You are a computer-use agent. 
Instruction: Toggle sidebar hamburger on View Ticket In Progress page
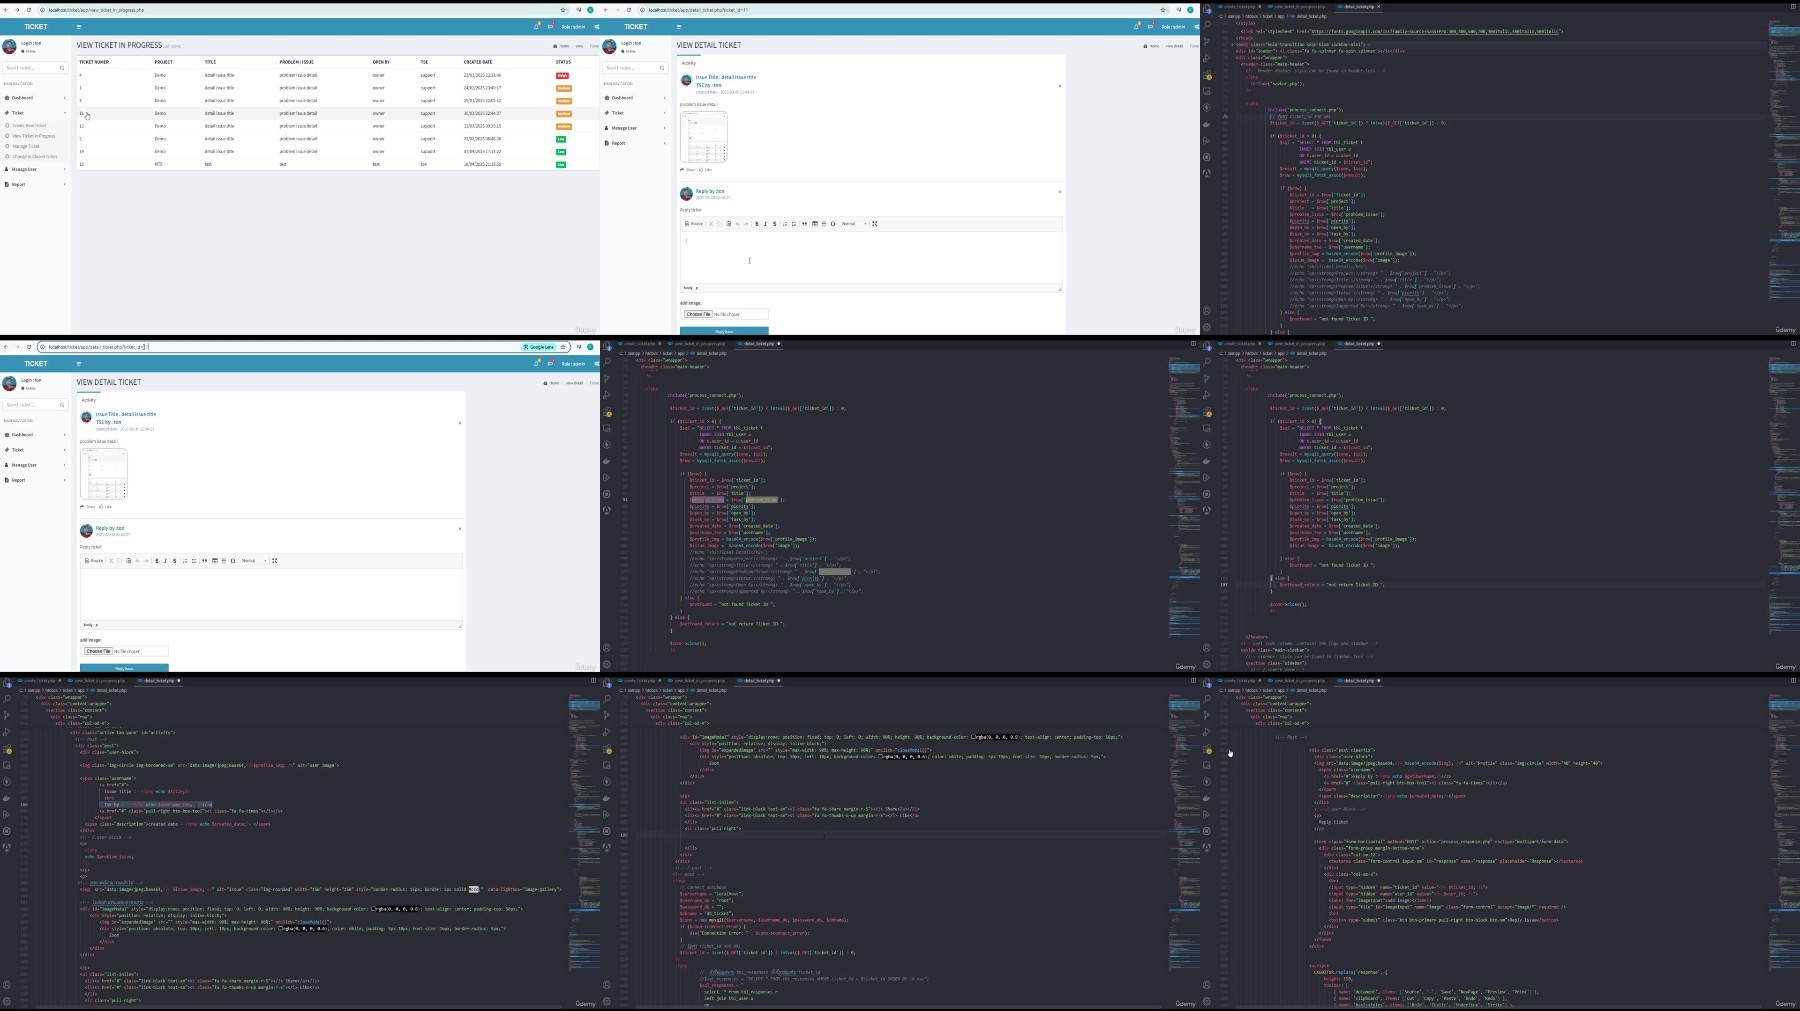(79, 27)
